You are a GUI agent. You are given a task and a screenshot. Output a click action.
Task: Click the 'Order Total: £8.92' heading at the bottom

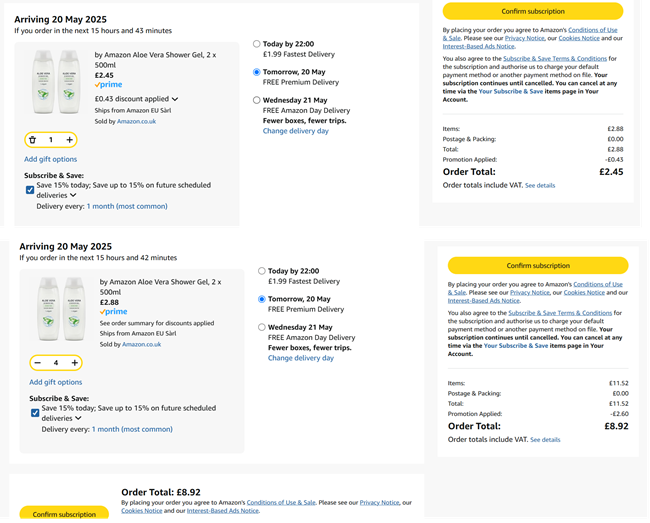[x=161, y=492]
